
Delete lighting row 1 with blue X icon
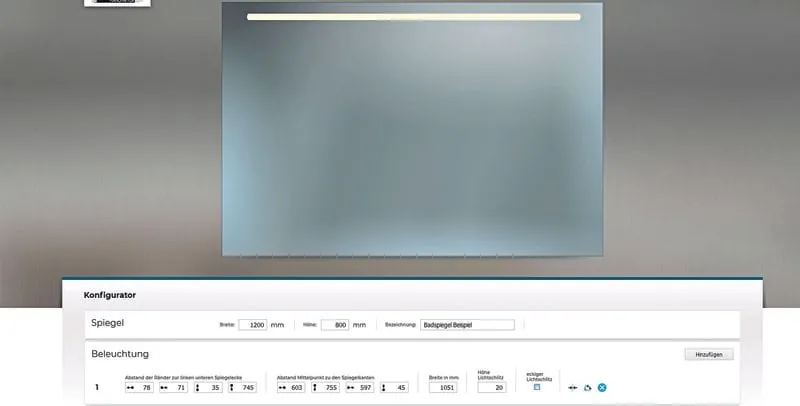click(x=602, y=387)
